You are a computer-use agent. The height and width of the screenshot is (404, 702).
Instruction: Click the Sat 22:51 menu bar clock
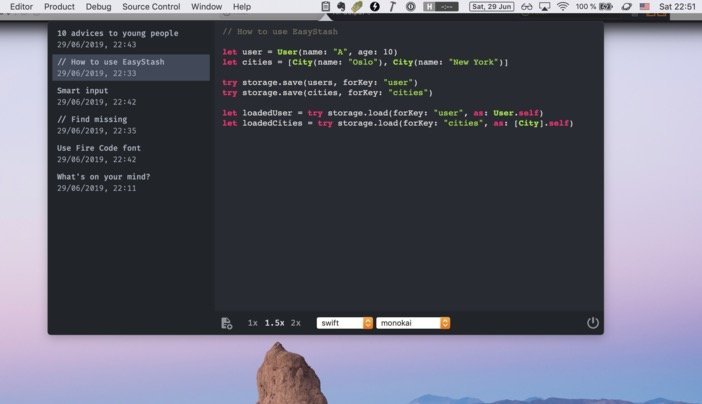[x=677, y=6]
